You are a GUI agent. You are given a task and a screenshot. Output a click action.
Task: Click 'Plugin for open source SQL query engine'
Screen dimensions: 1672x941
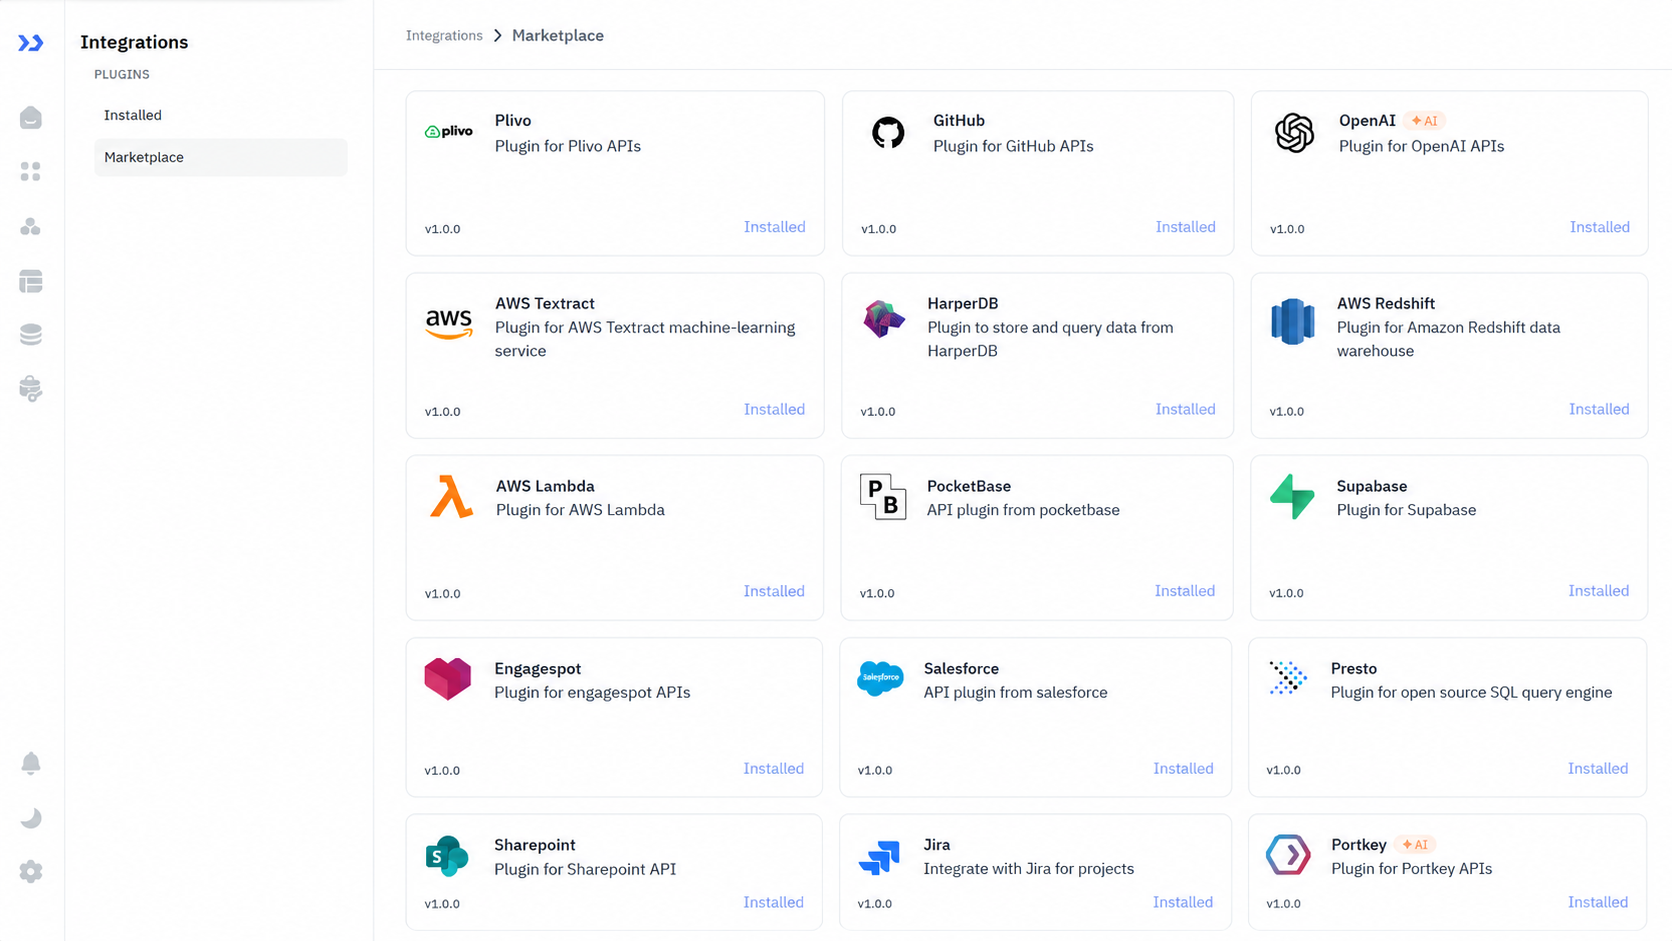pyautogui.click(x=1471, y=692)
